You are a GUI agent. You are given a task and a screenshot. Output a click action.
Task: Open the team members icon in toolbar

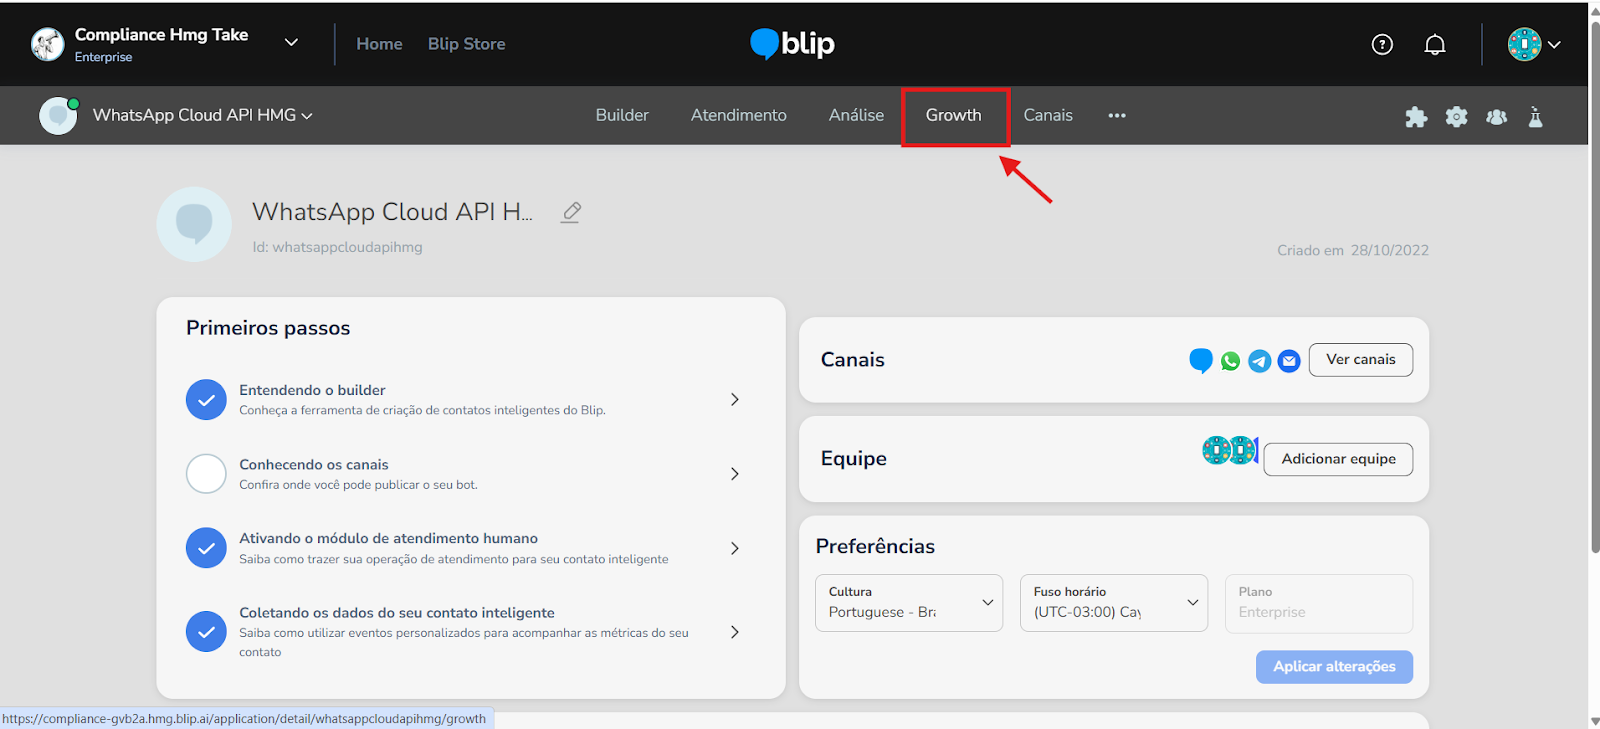coord(1497,117)
